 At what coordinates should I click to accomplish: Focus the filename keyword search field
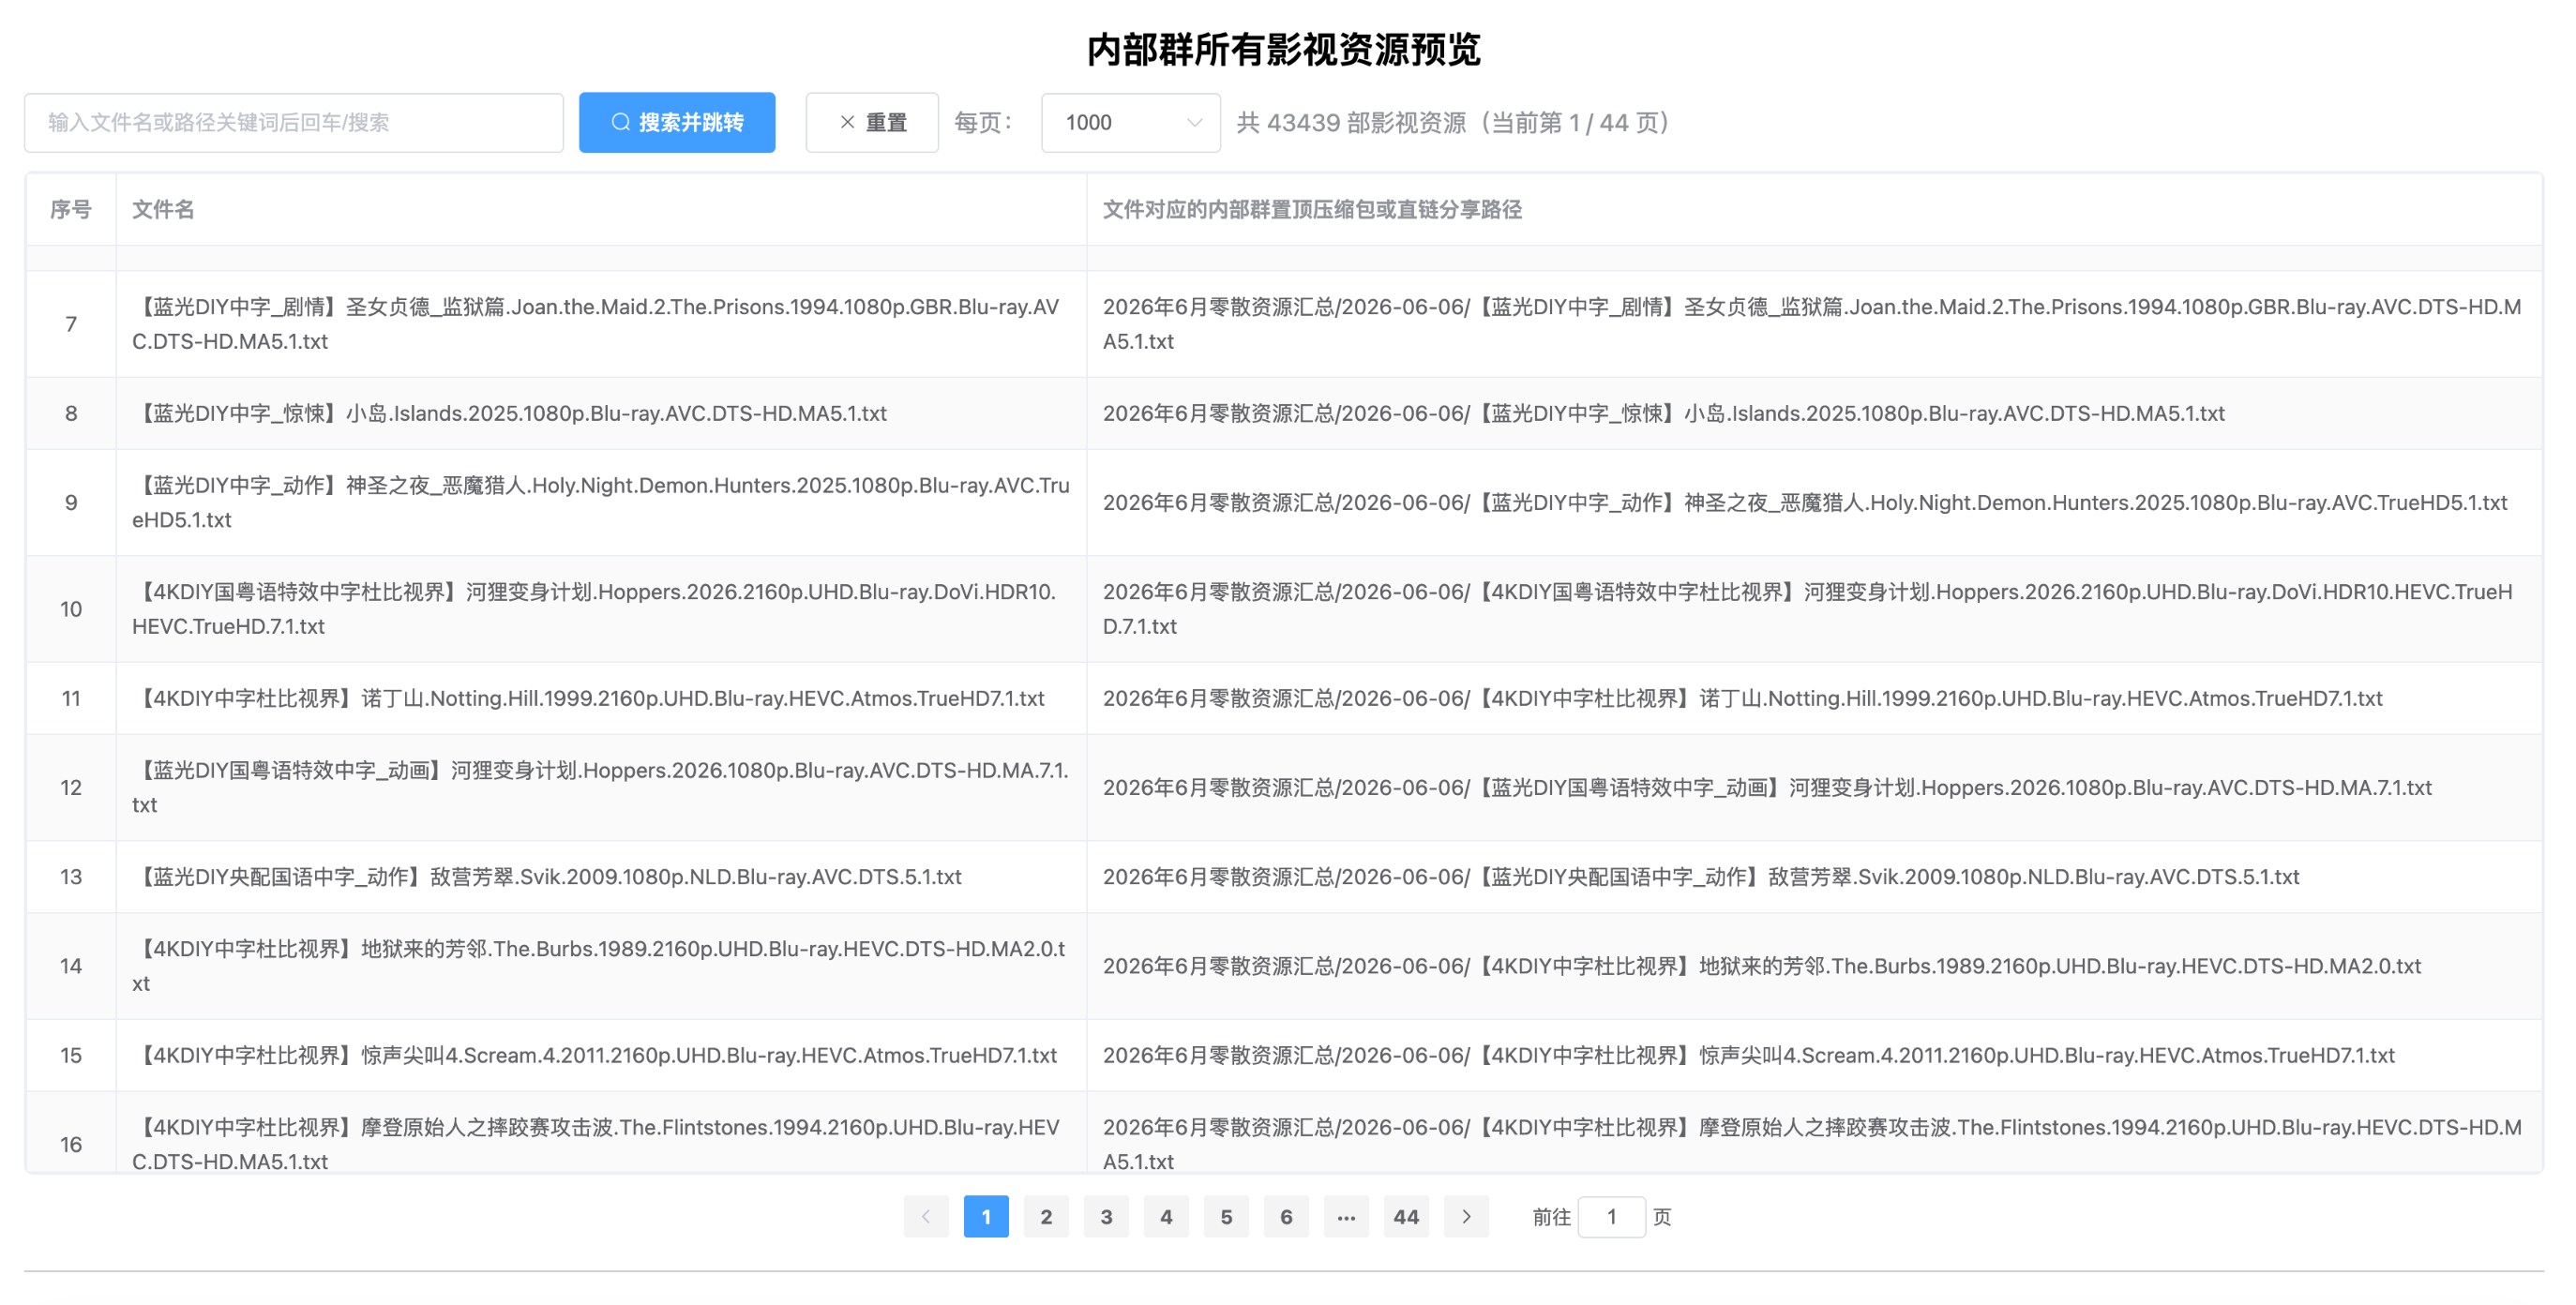[294, 122]
